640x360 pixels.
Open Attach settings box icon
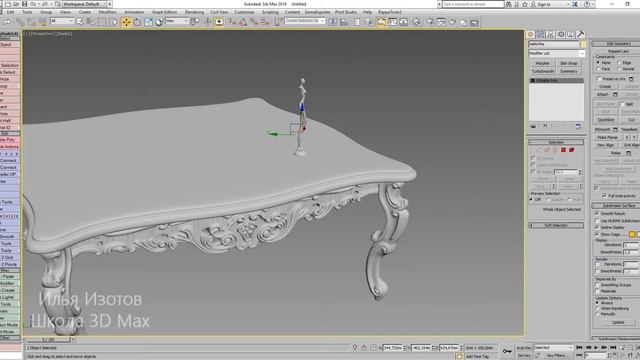(616, 94)
